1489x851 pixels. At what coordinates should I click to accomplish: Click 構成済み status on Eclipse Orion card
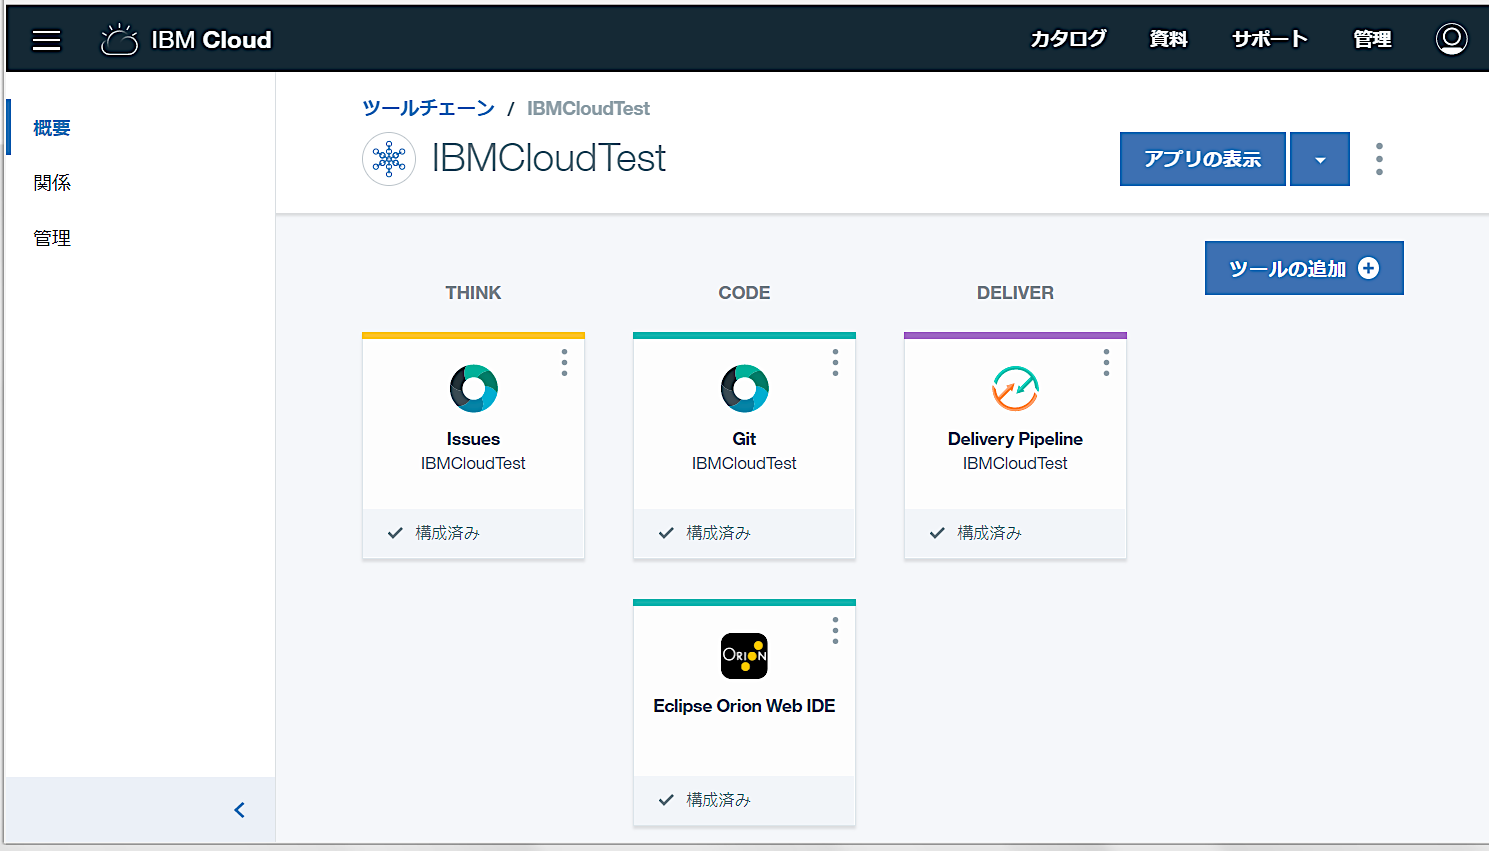[718, 800]
